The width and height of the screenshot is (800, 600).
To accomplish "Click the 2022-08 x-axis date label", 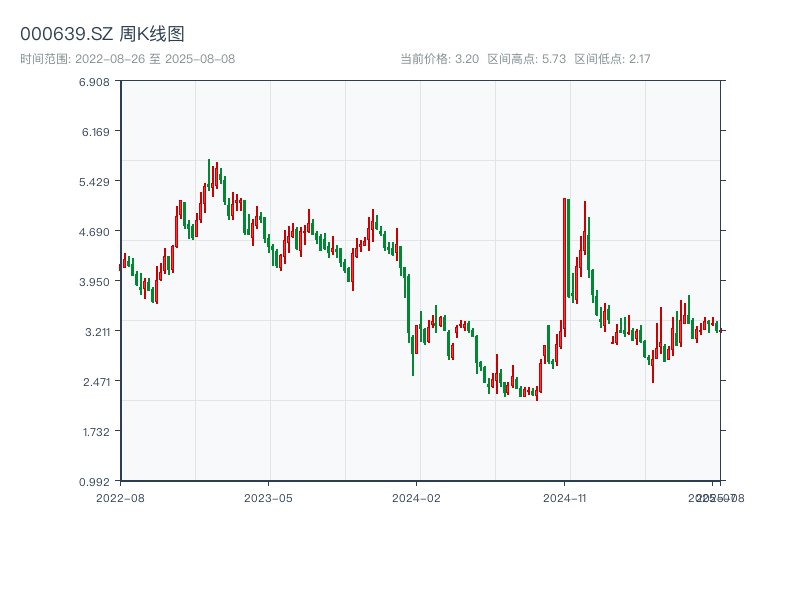I will pyautogui.click(x=120, y=497).
